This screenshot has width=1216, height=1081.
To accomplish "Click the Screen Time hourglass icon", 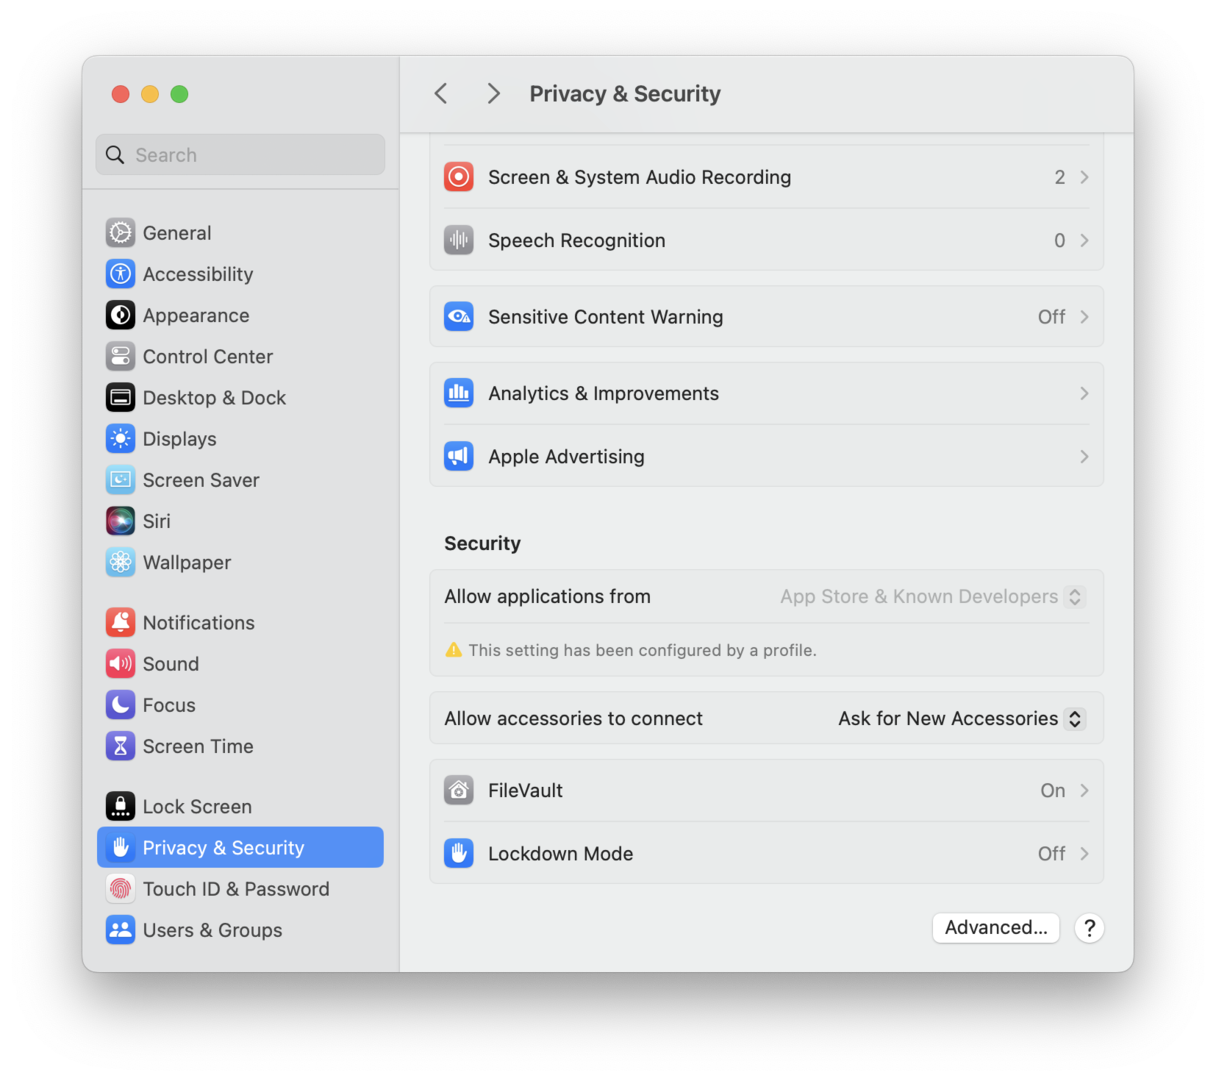I will 120,746.
